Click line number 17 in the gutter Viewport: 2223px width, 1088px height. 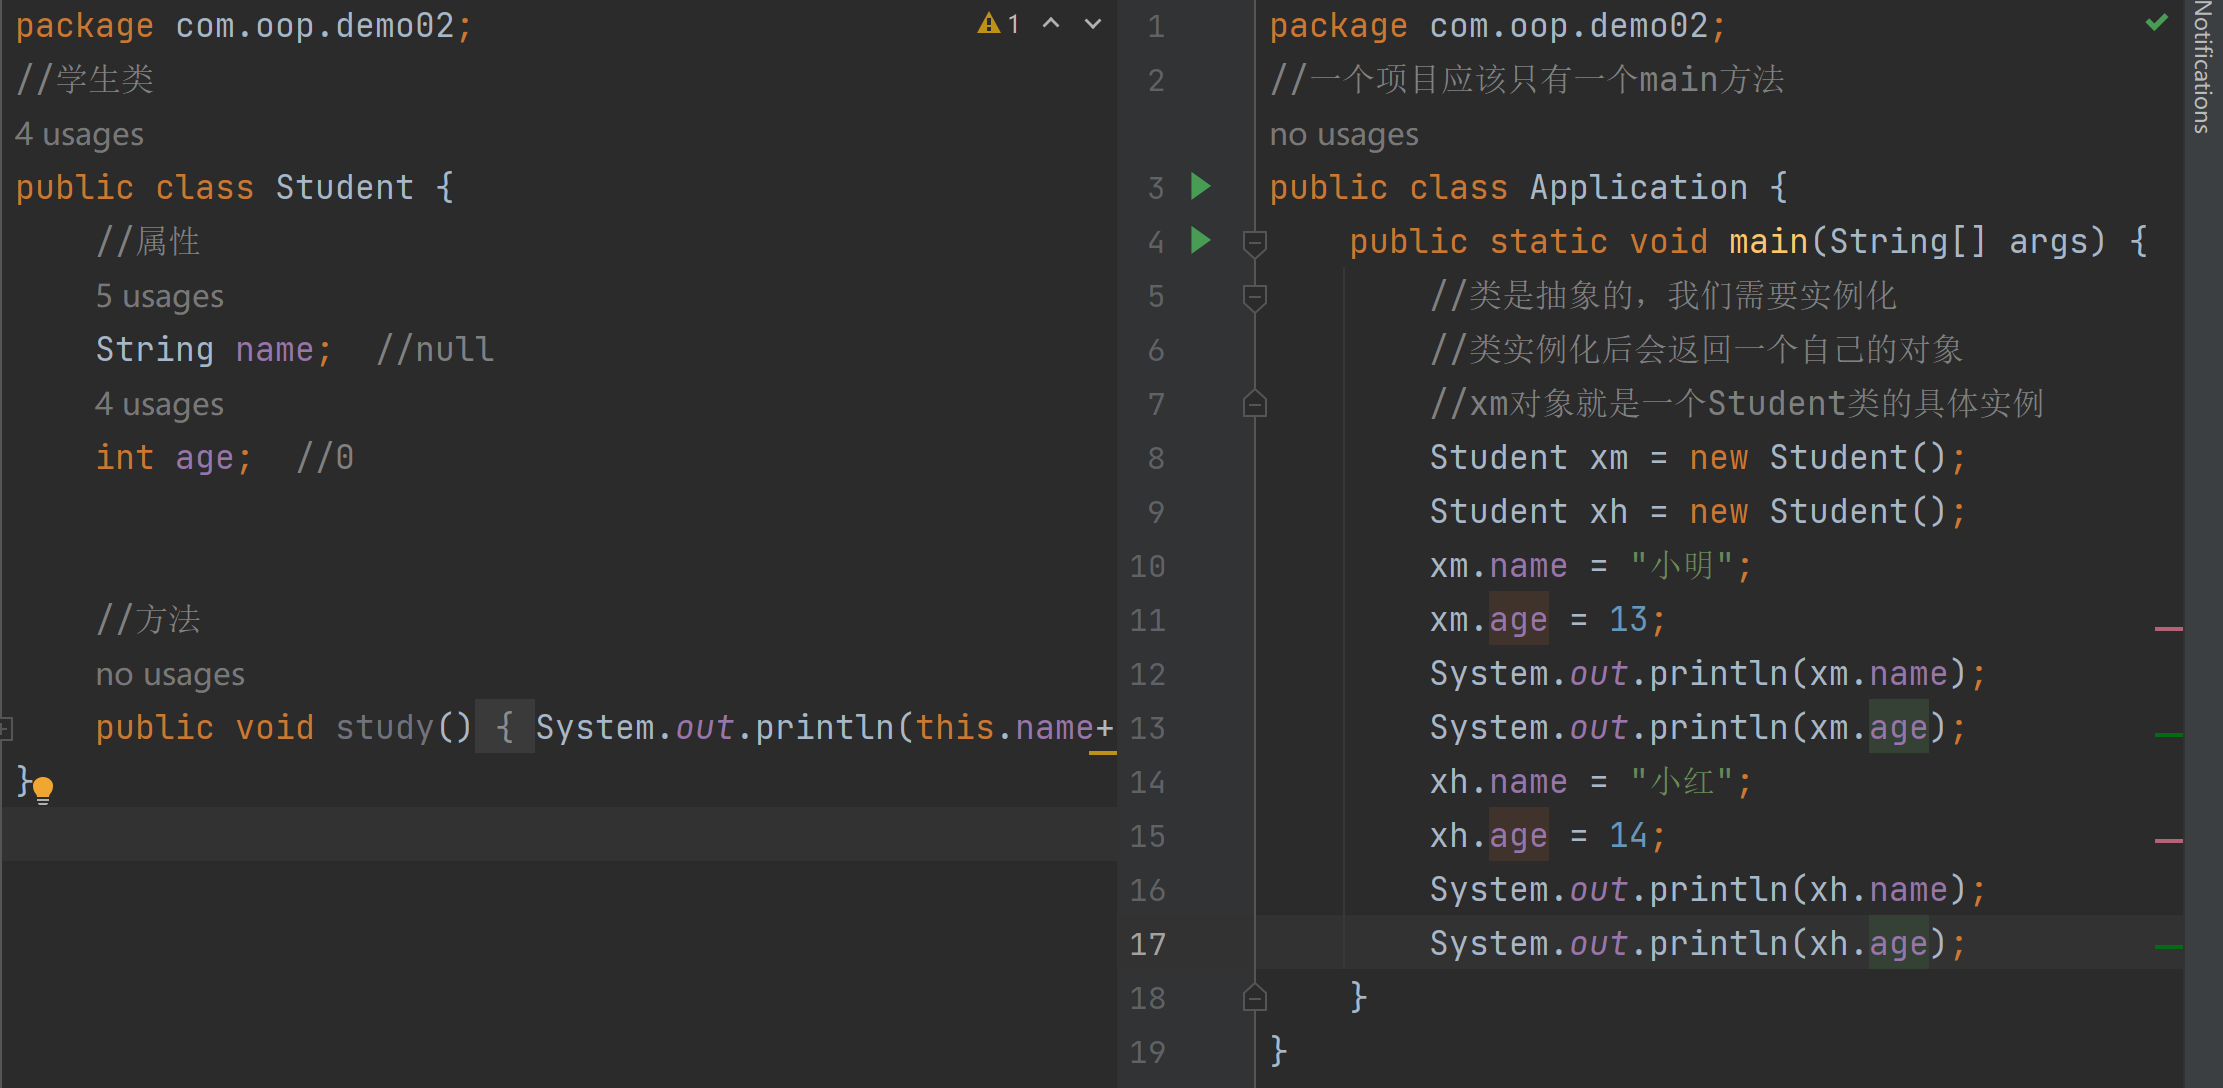(x=1148, y=943)
